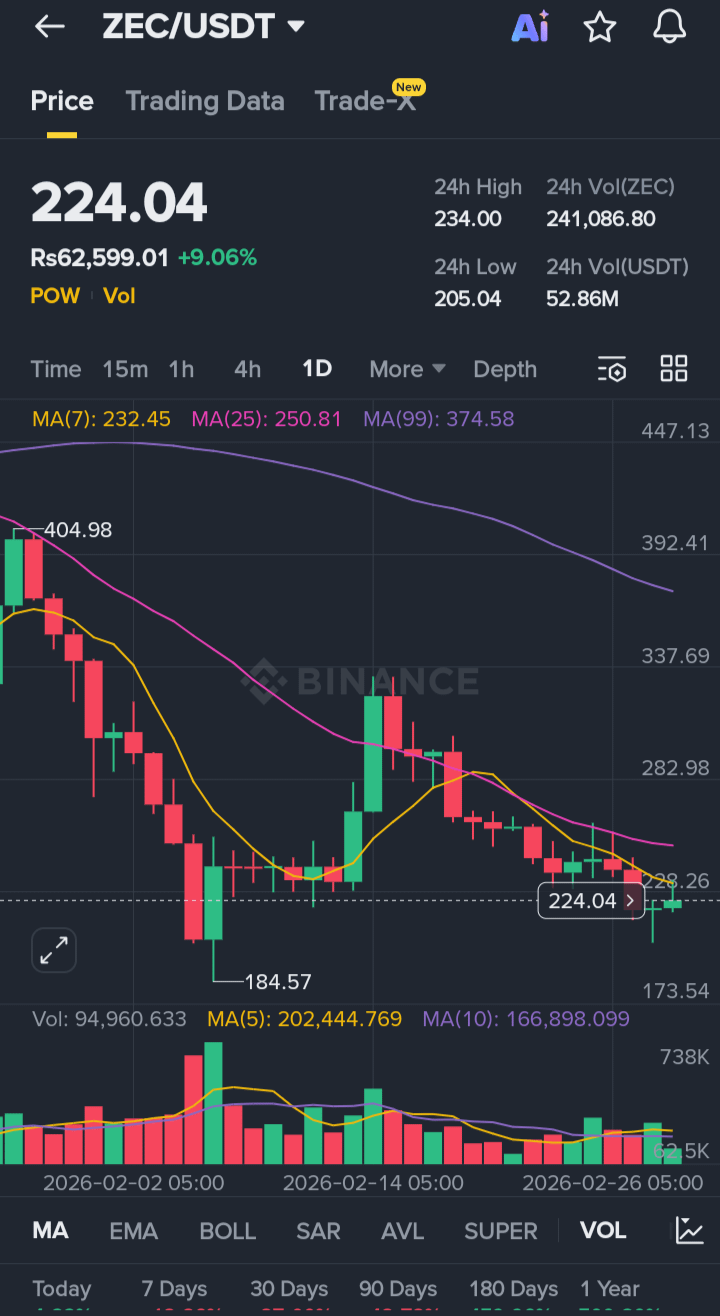Tap the MA(99): 374.58 legend
The image size is (720, 1316).
[x=439, y=419]
